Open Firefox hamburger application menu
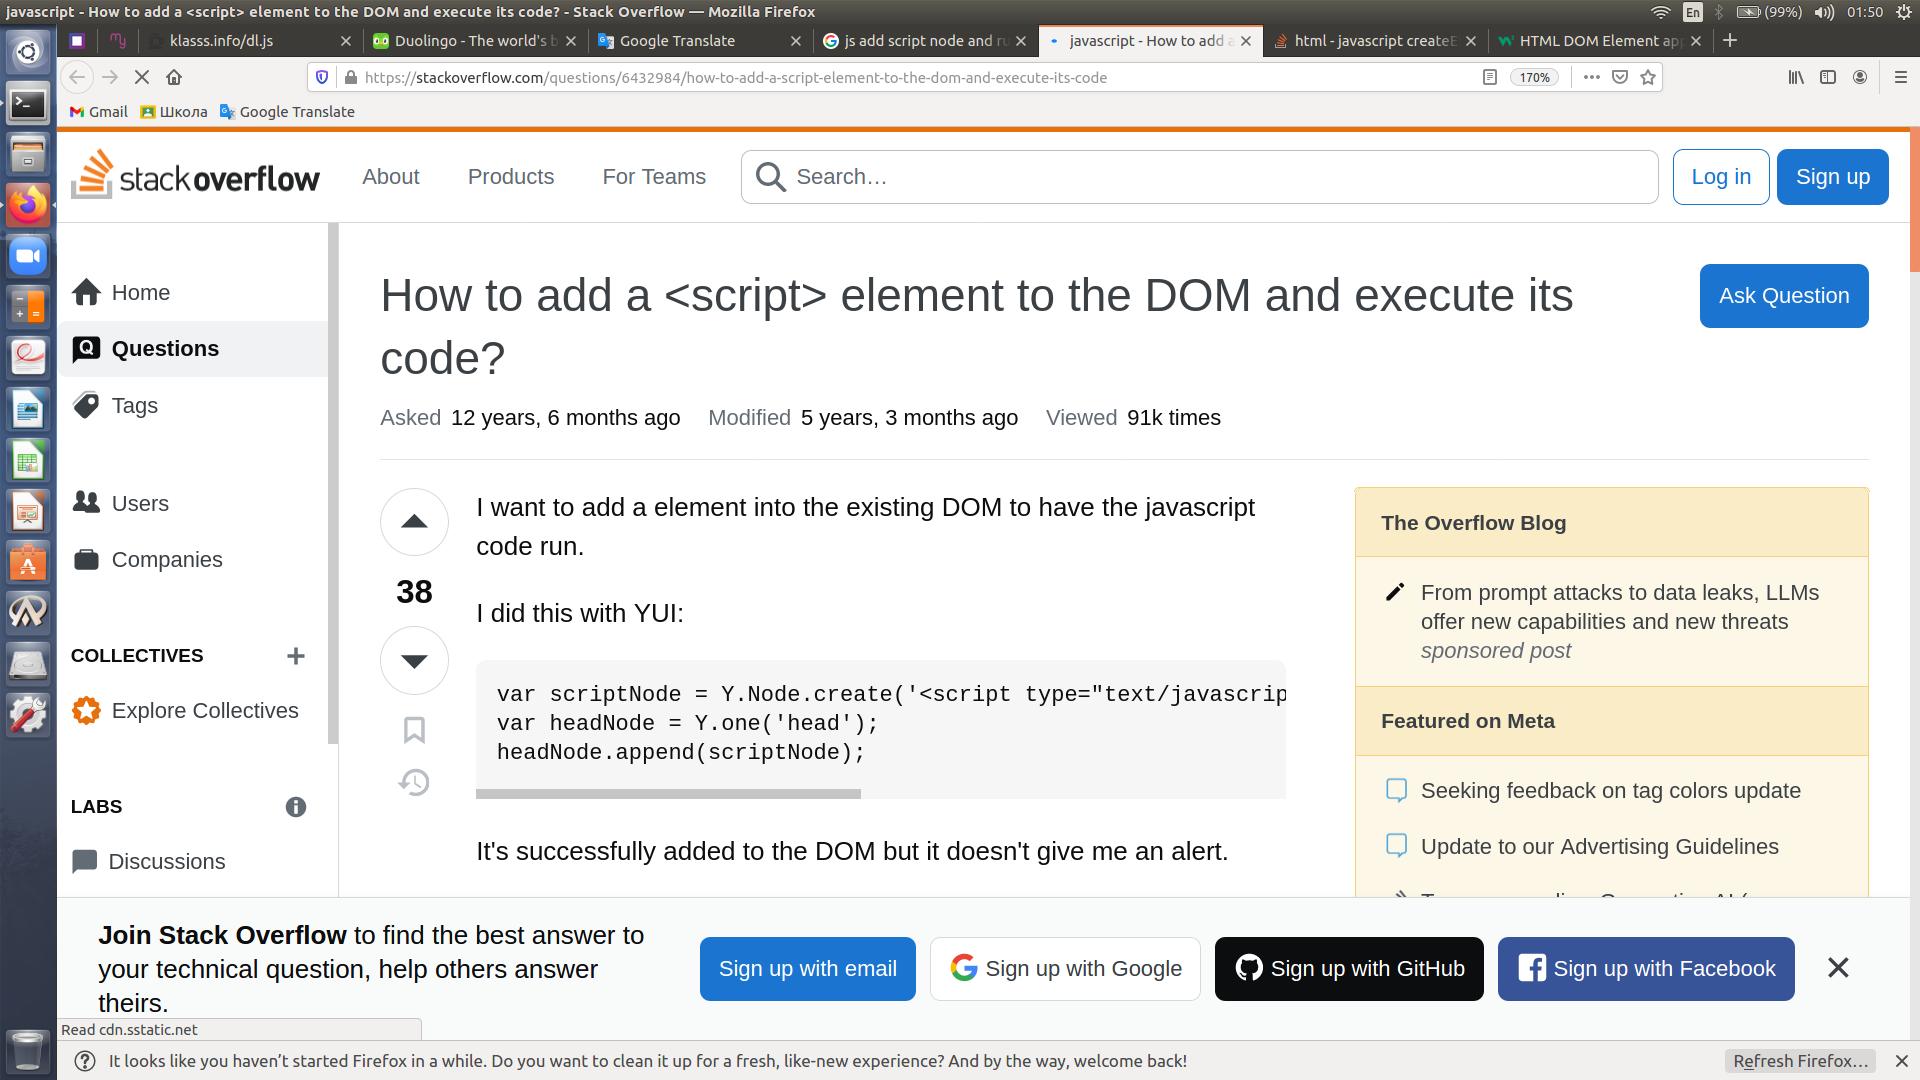This screenshot has width=1920, height=1080. (x=1900, y=77)
